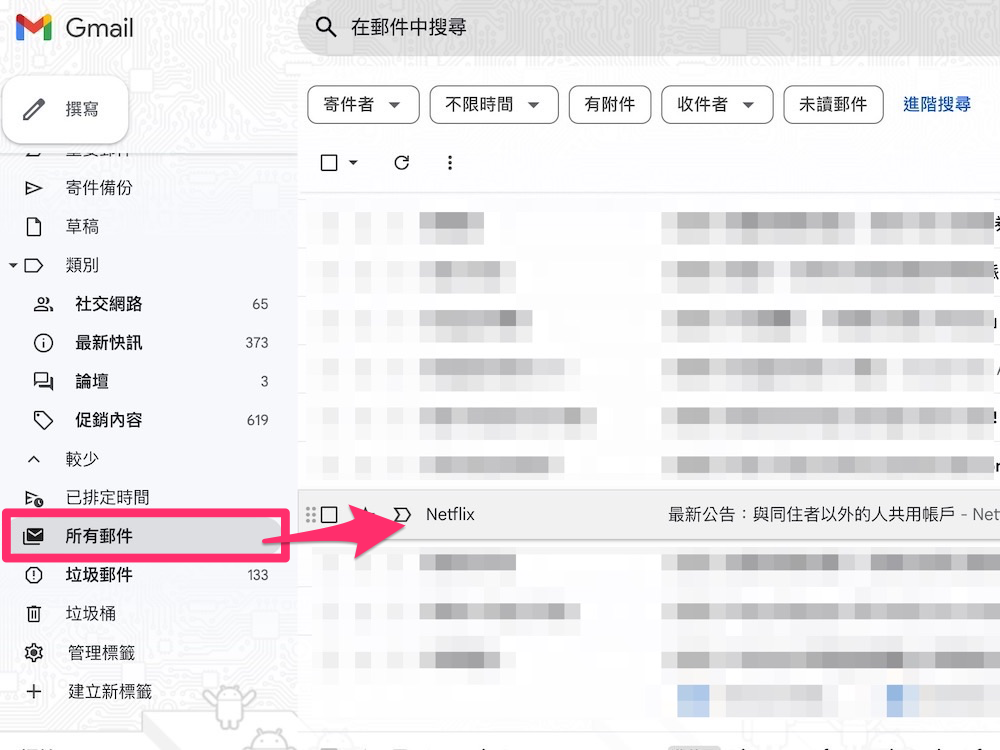This screenshot has height=750, width=1000.
Task: Open the 進階搜尋 link
Action: 936,105
